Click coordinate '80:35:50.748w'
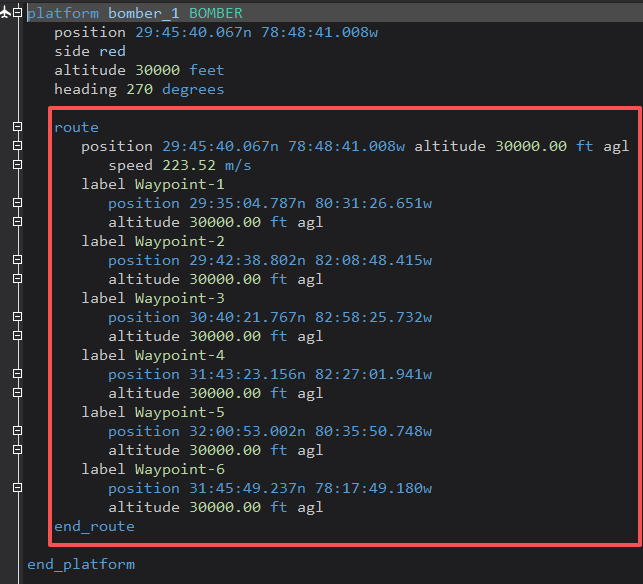This screenshot has height=584, width=643. point(373,431)
